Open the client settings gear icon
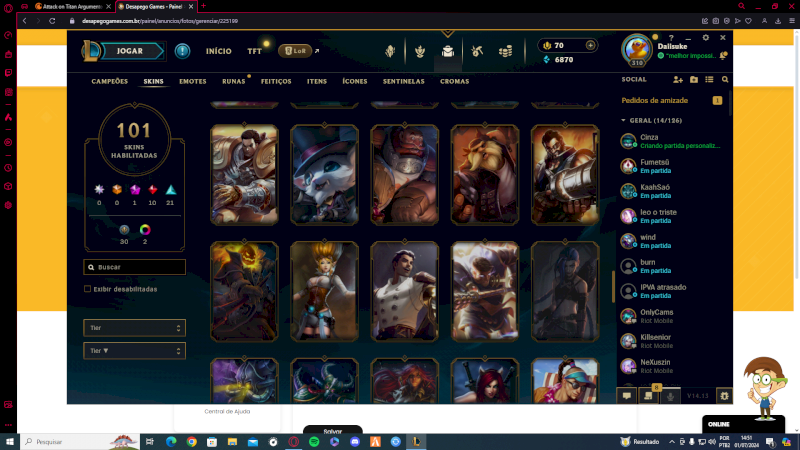Viewport: 800px width, 450px height. point(706,38)
